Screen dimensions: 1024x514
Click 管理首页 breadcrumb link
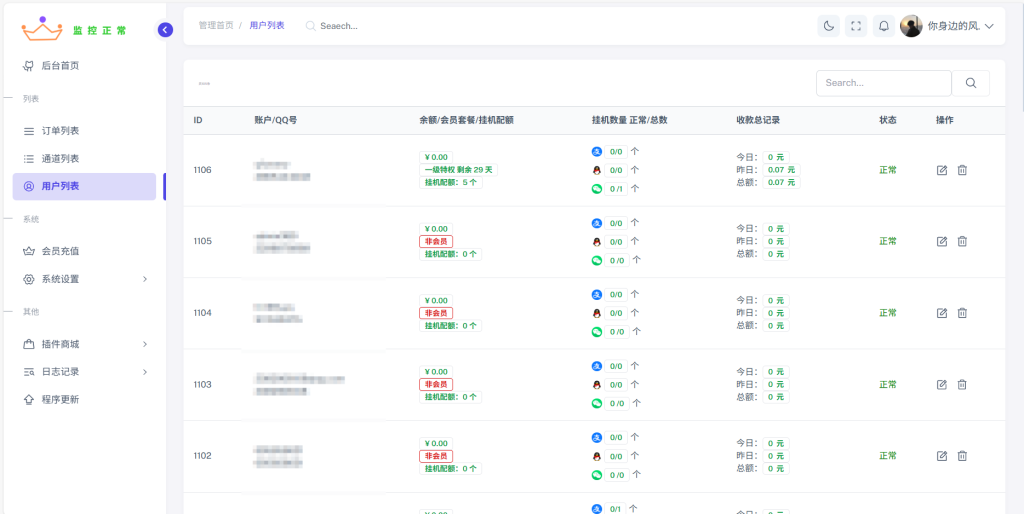click(x=216, y=25)
